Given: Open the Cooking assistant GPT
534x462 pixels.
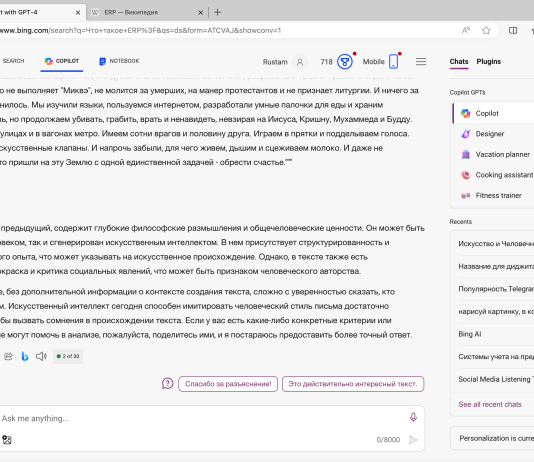Looking at the screenshot, I should tap(493, 175).
